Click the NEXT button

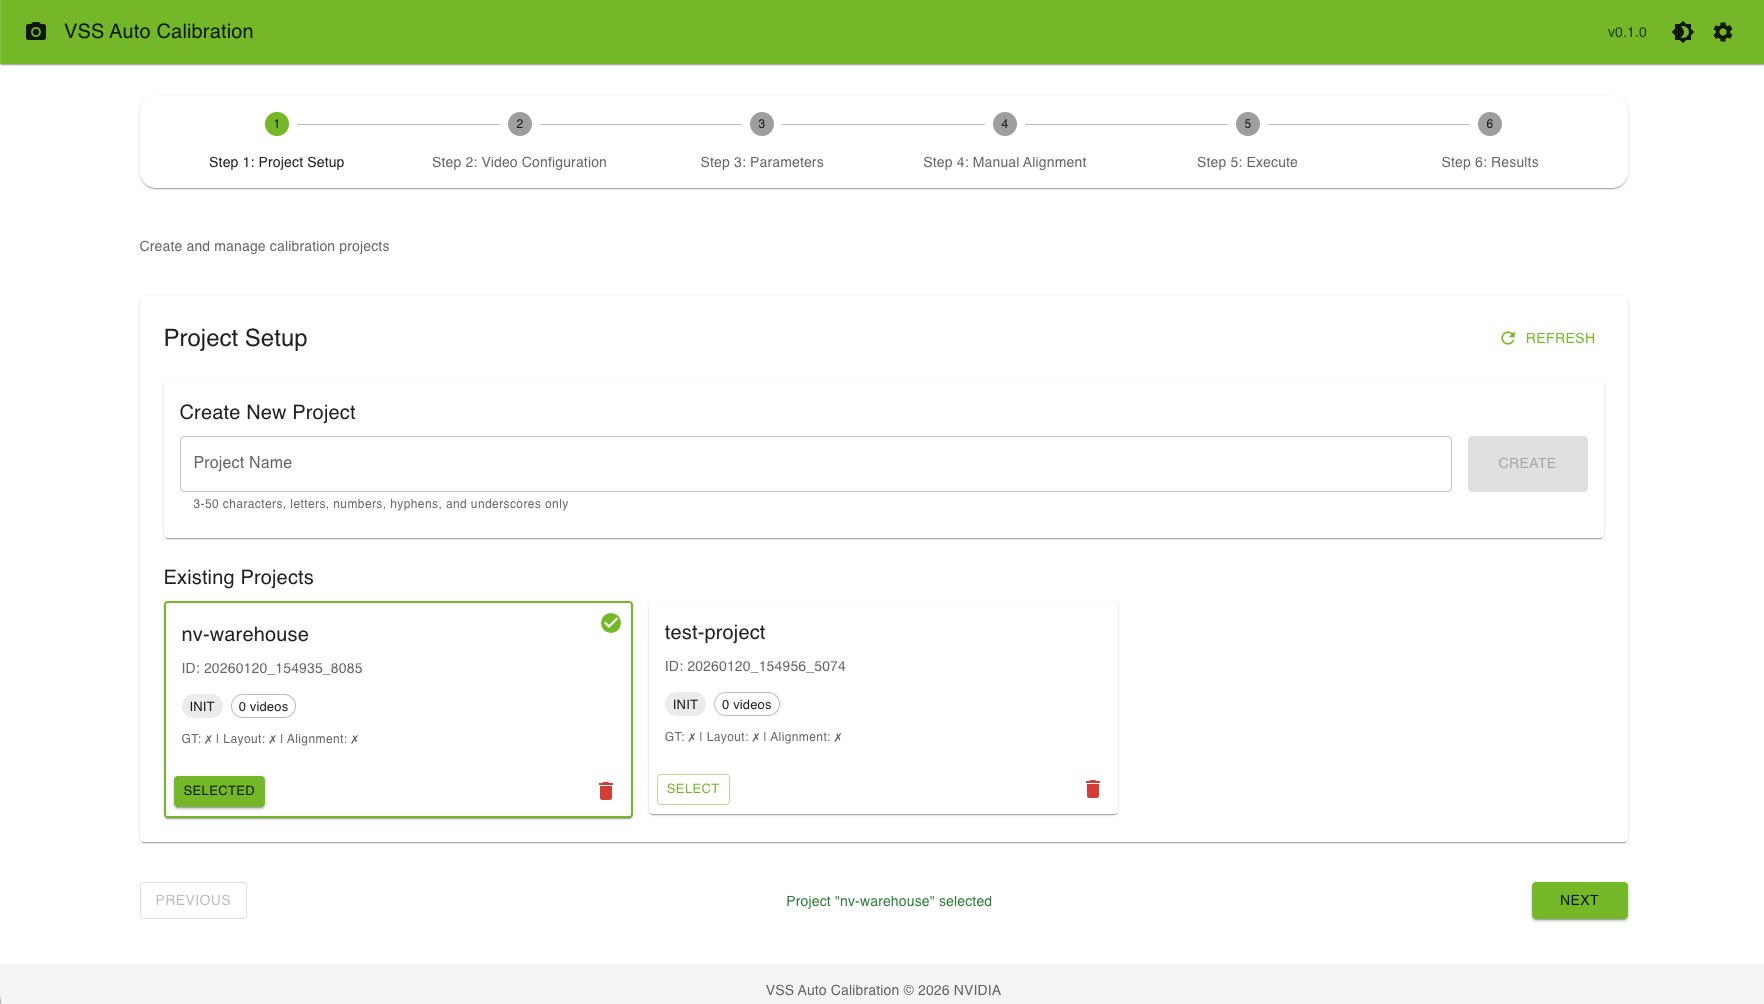[1580, 900]
